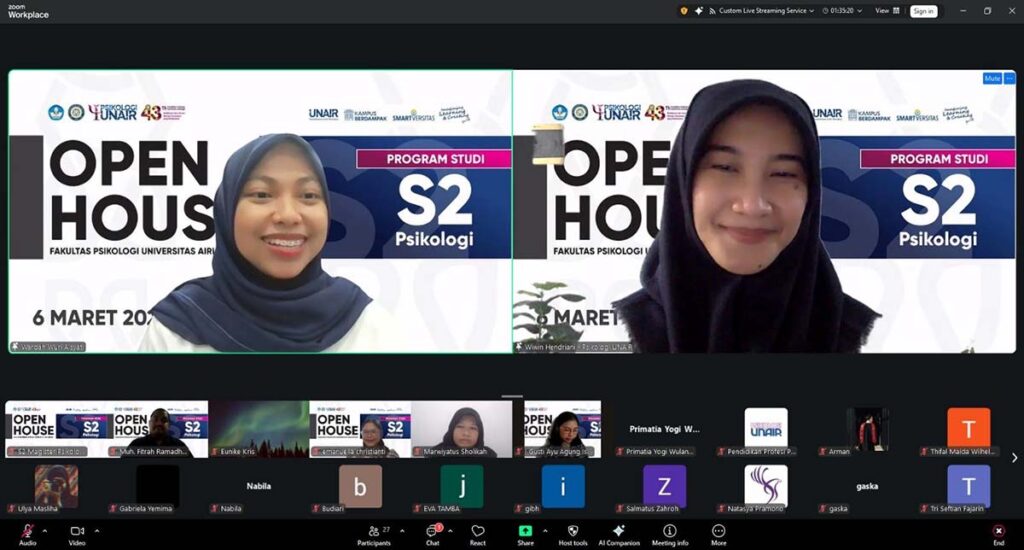Open Host tools shield icon
This screenshot has height=550, width=1024.
point(572,534)
